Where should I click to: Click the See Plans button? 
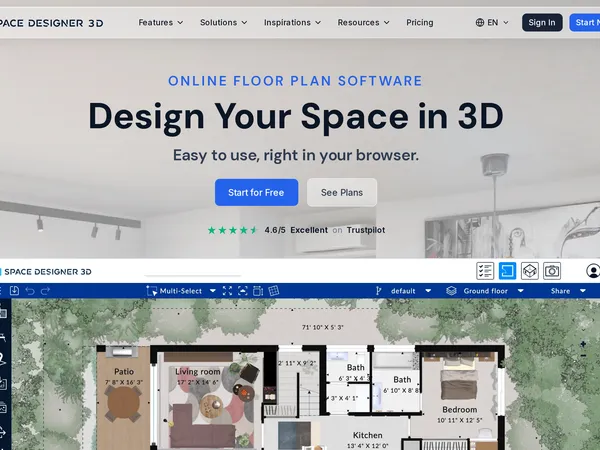(x=342, y=192)
